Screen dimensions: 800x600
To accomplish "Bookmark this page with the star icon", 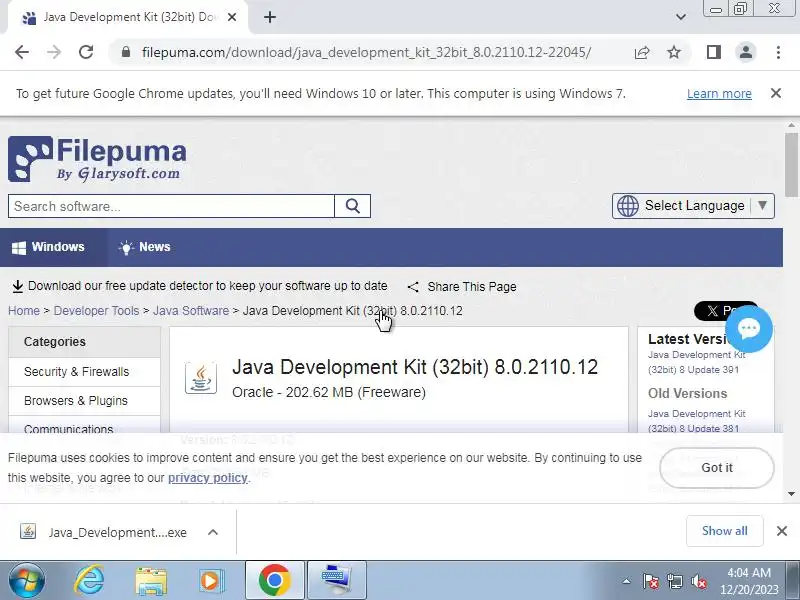I will [x=674, y=52].
